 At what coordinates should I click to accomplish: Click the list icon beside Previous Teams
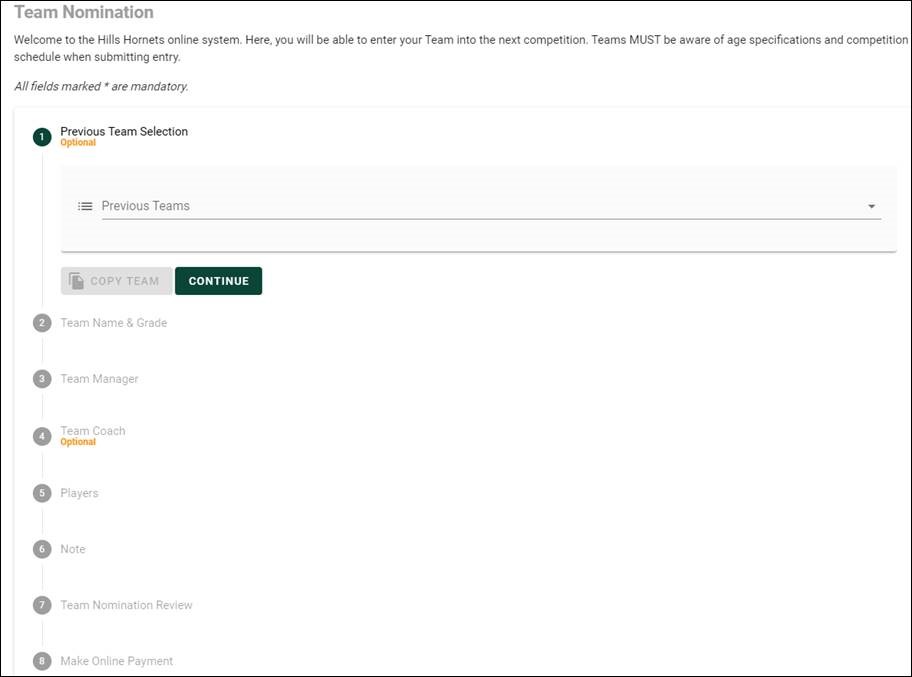click(85, 206)
